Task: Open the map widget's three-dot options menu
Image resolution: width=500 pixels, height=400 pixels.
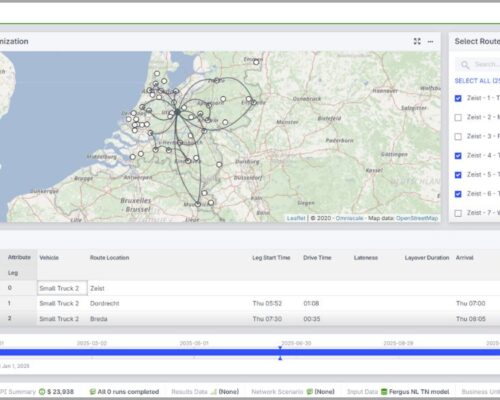Action: coord(430,42)
